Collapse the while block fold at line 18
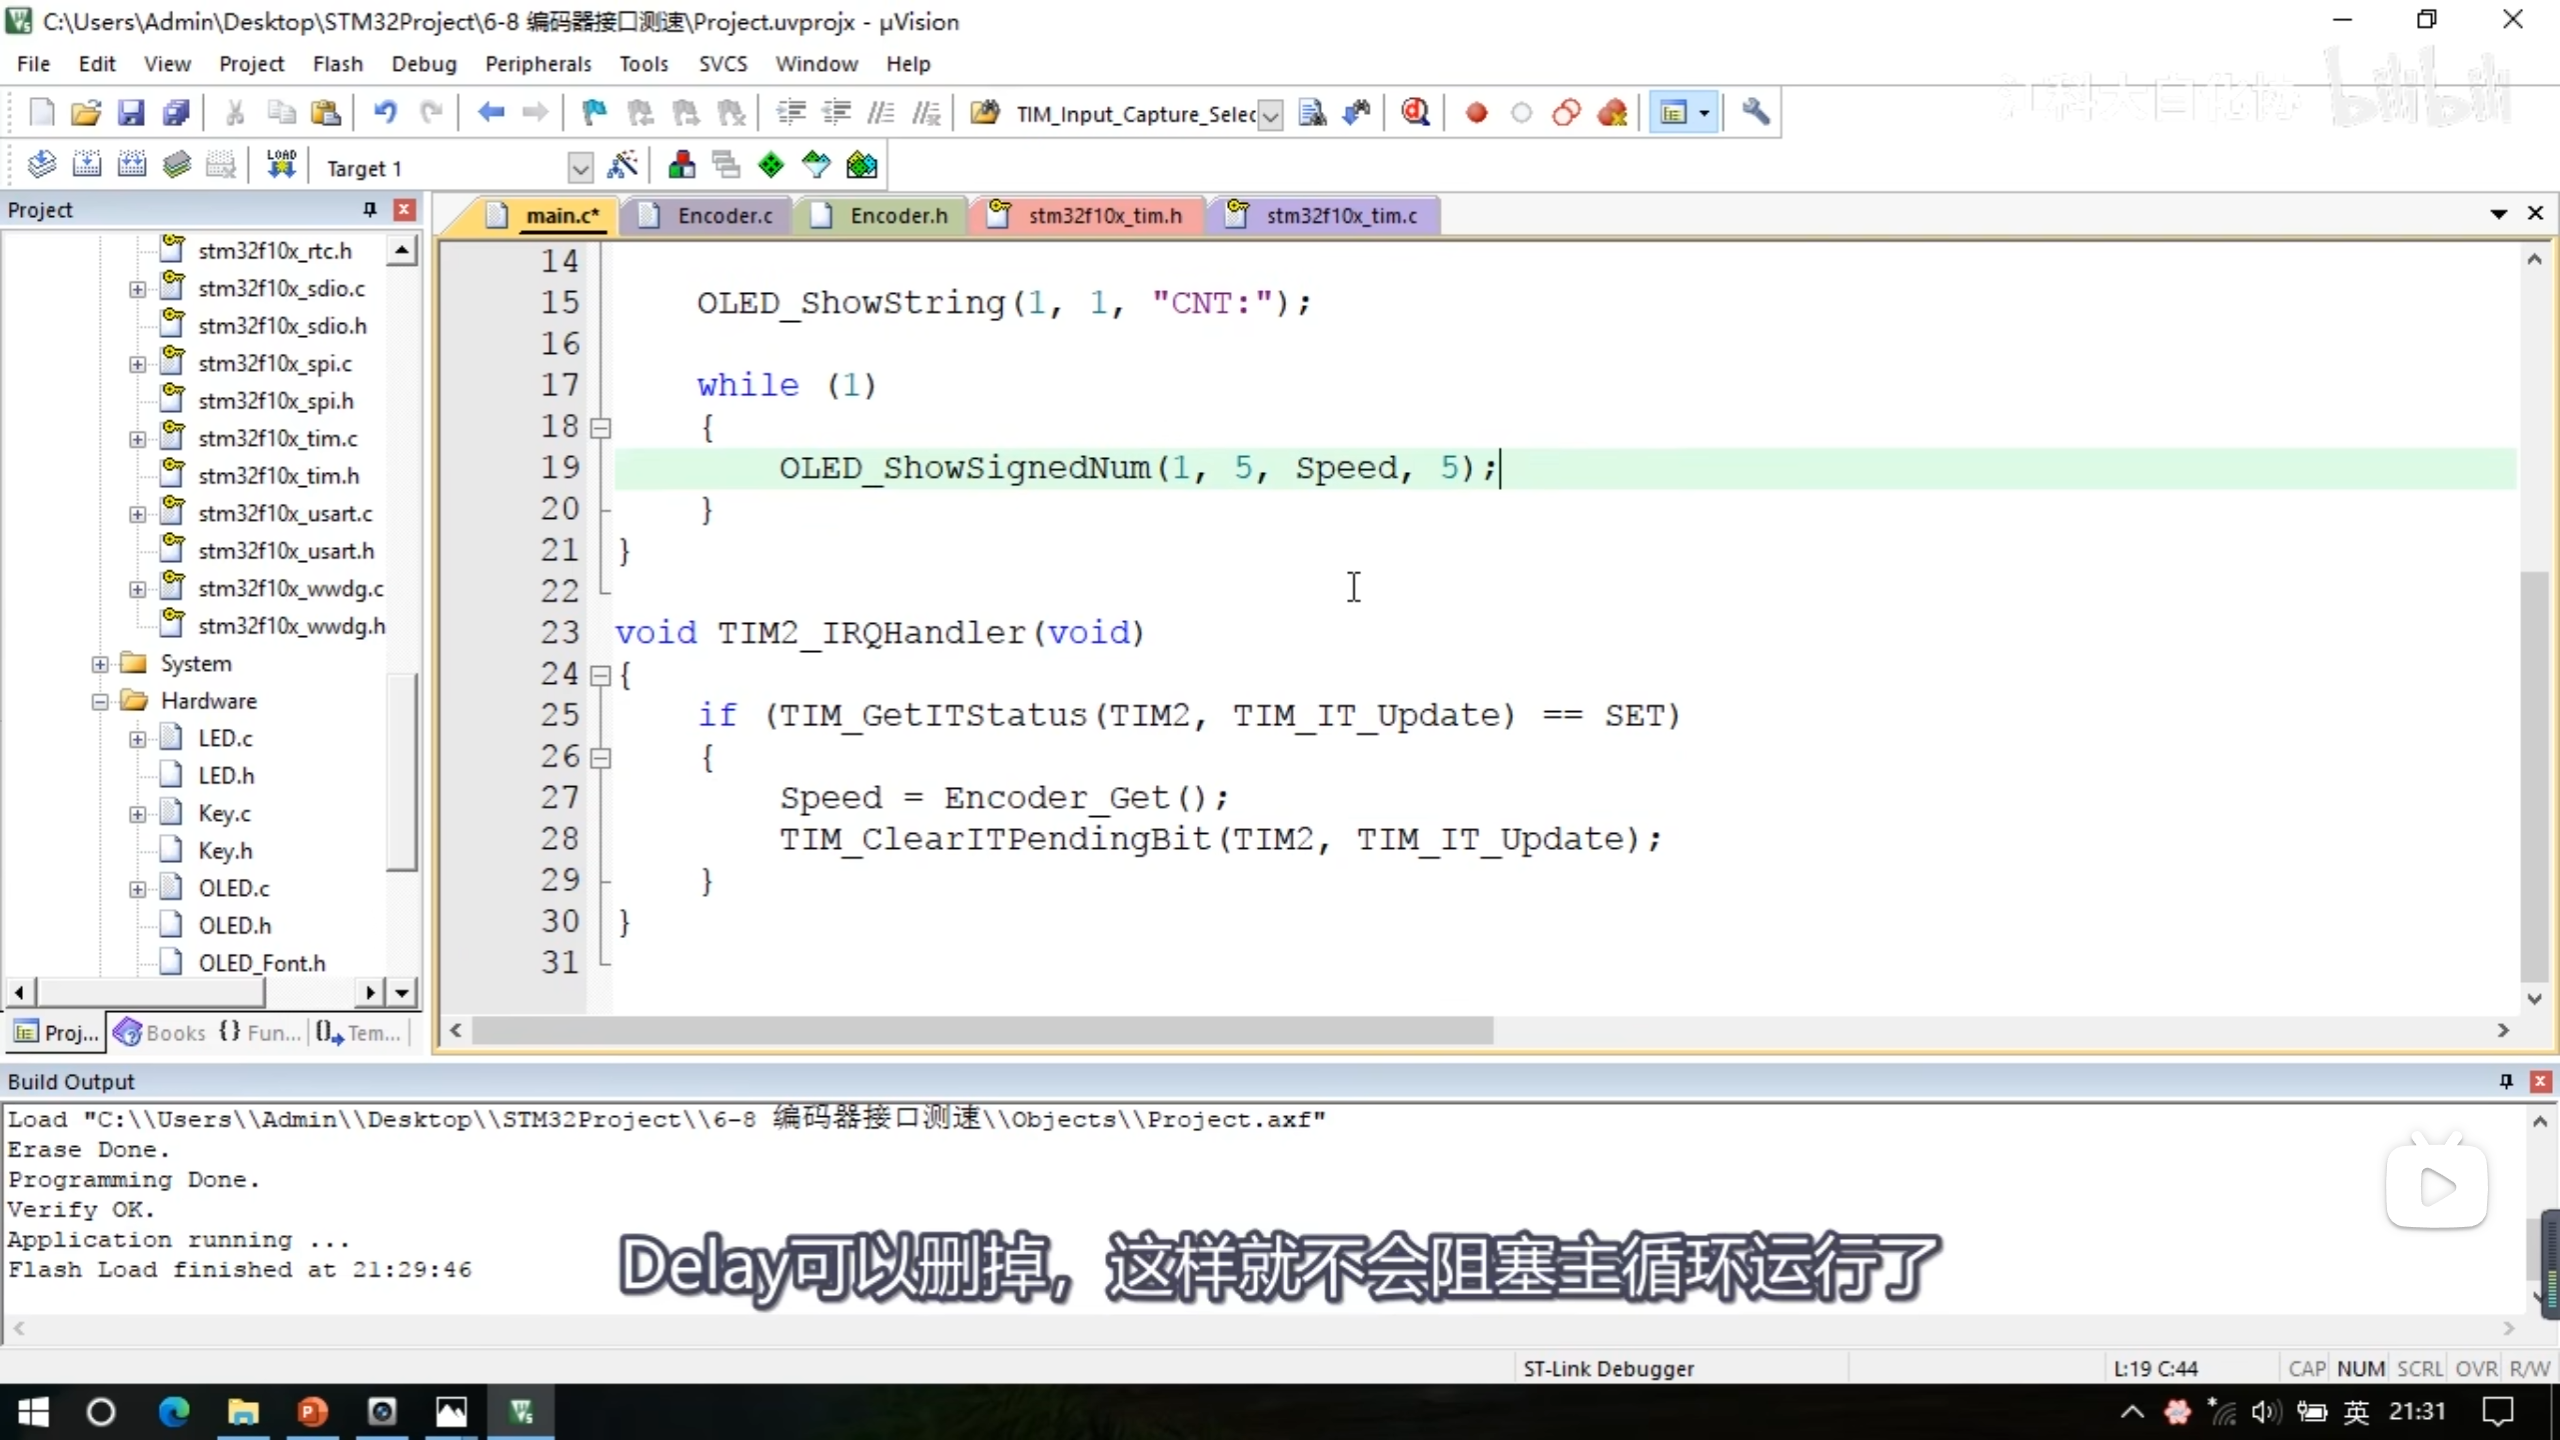Screen dimensions: 2560x1440 tap(600, 428)
